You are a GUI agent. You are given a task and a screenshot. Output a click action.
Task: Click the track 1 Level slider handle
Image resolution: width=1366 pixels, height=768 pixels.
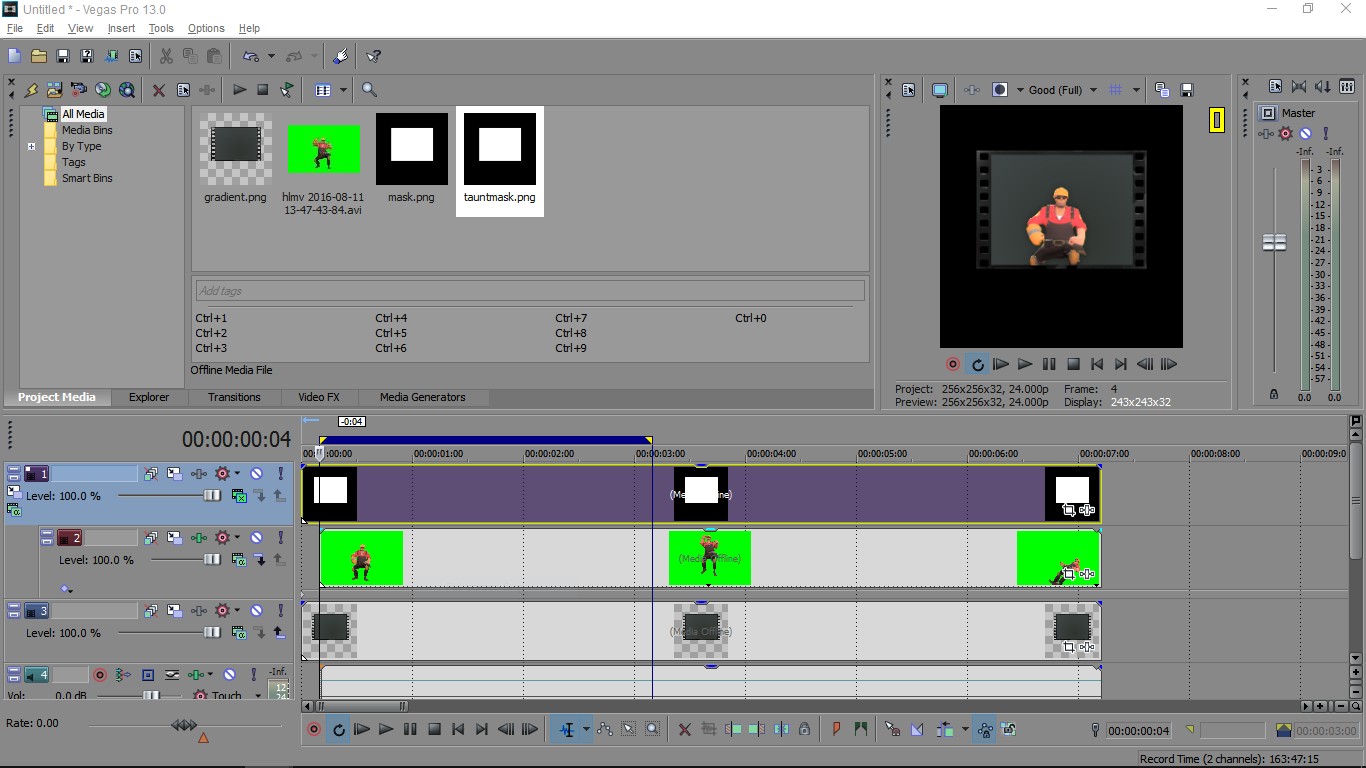coord(212,496)
